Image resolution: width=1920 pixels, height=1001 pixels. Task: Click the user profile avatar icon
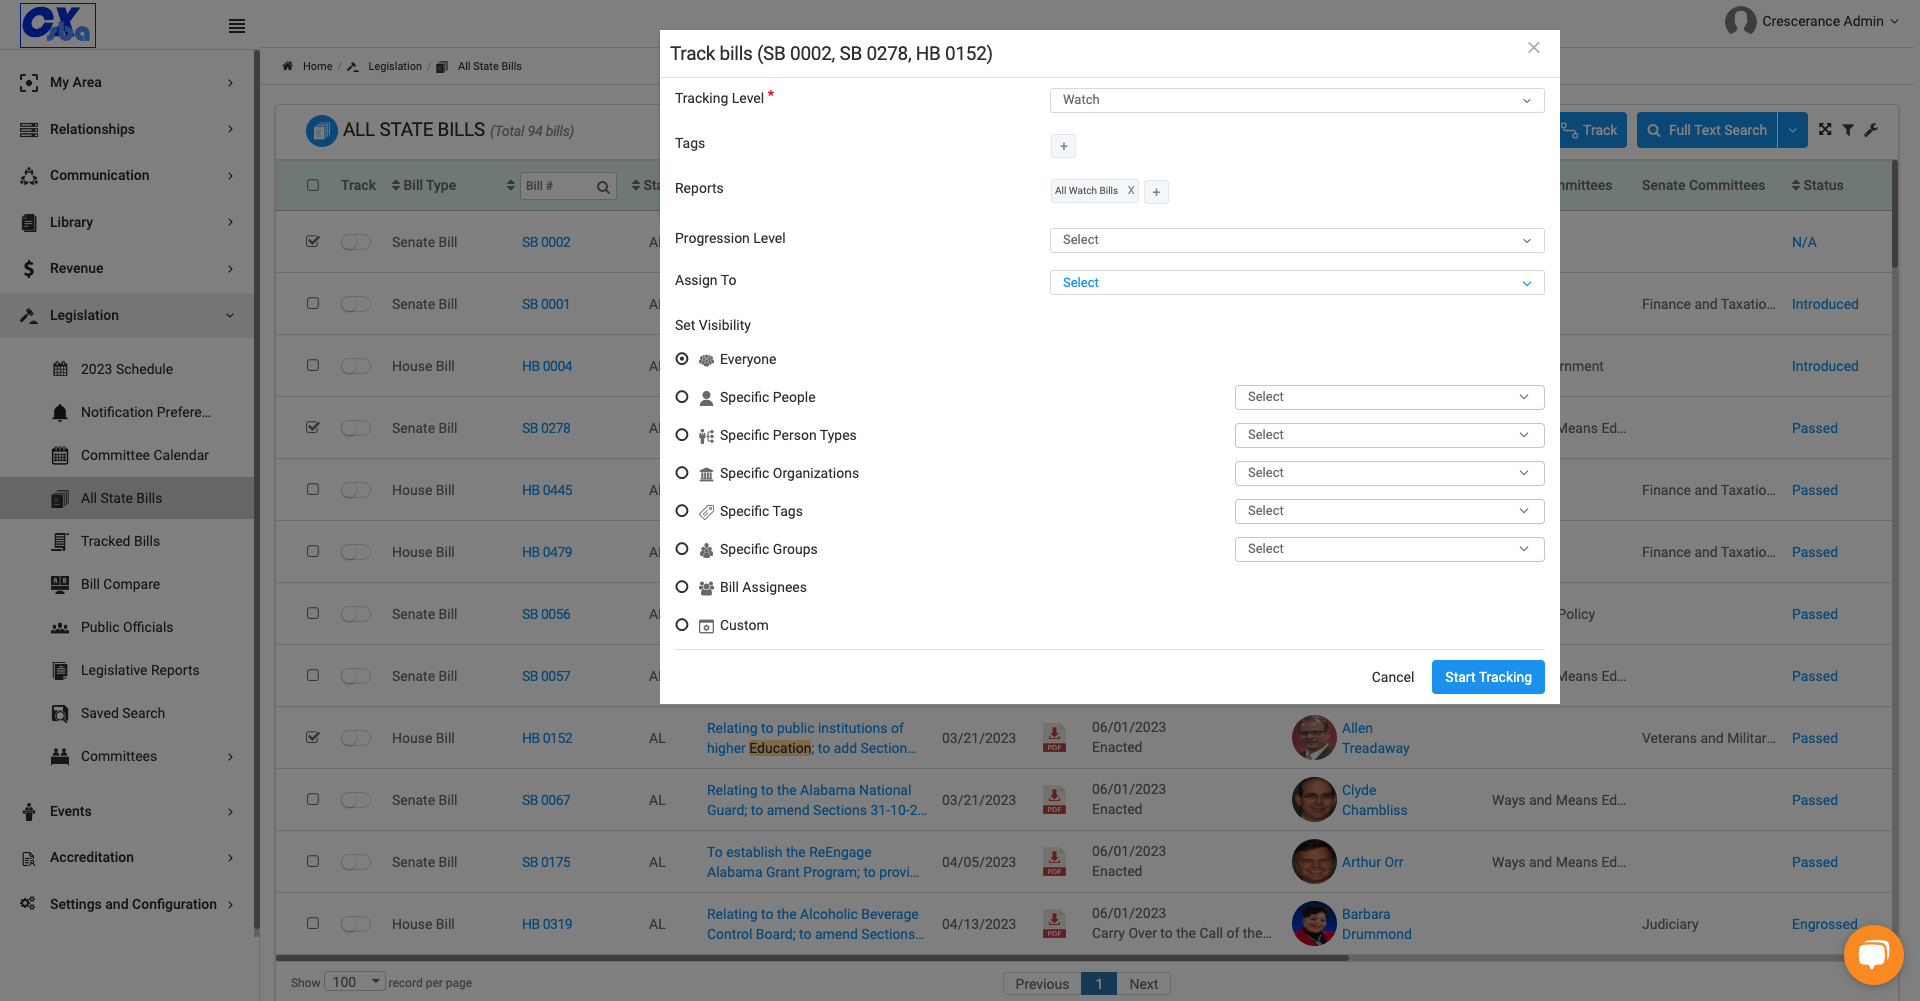point(1740,21)
